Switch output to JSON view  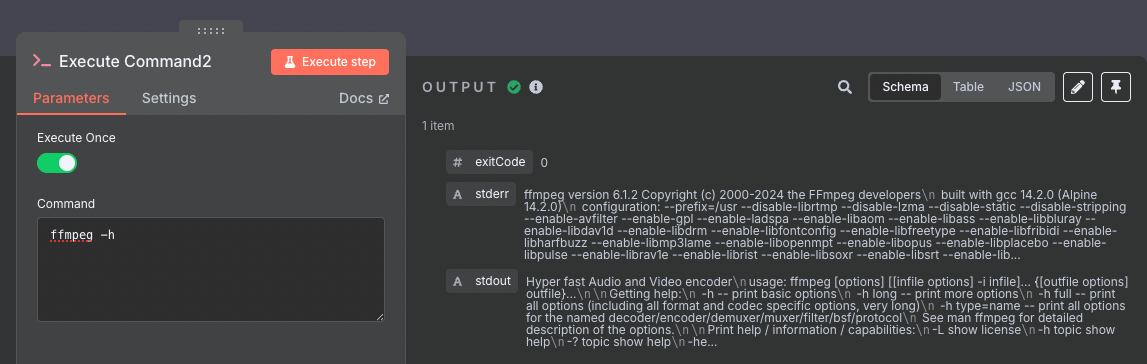[x=1024, y=87]
